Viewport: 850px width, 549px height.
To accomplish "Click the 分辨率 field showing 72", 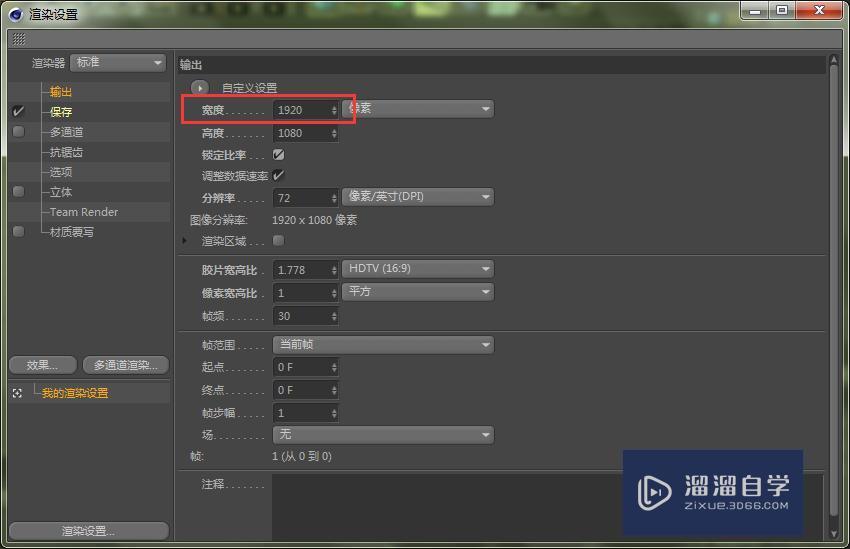I will click(x=301, y=198).
